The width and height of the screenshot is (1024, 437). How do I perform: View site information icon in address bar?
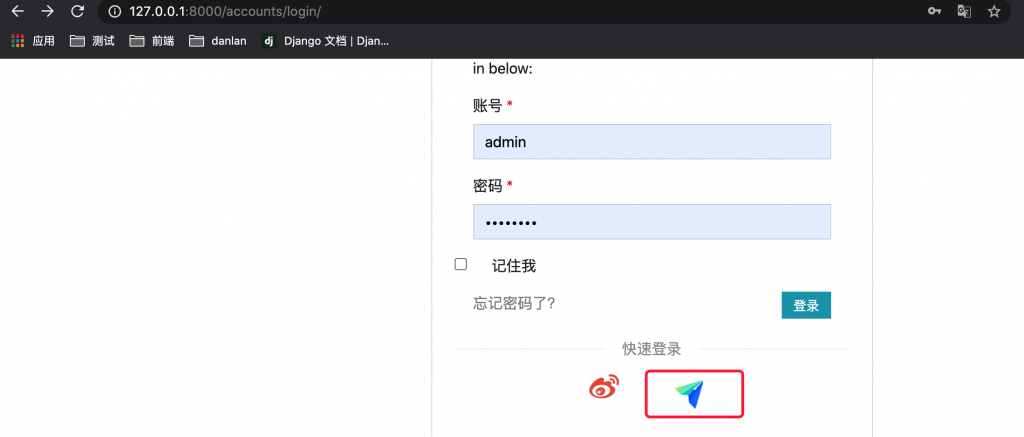coord(114,12)
